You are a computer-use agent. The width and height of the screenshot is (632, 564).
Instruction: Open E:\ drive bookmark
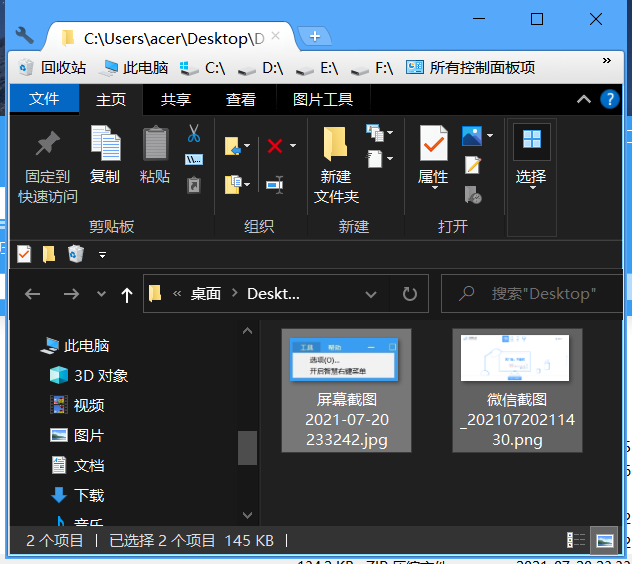(x=317, y=68)
